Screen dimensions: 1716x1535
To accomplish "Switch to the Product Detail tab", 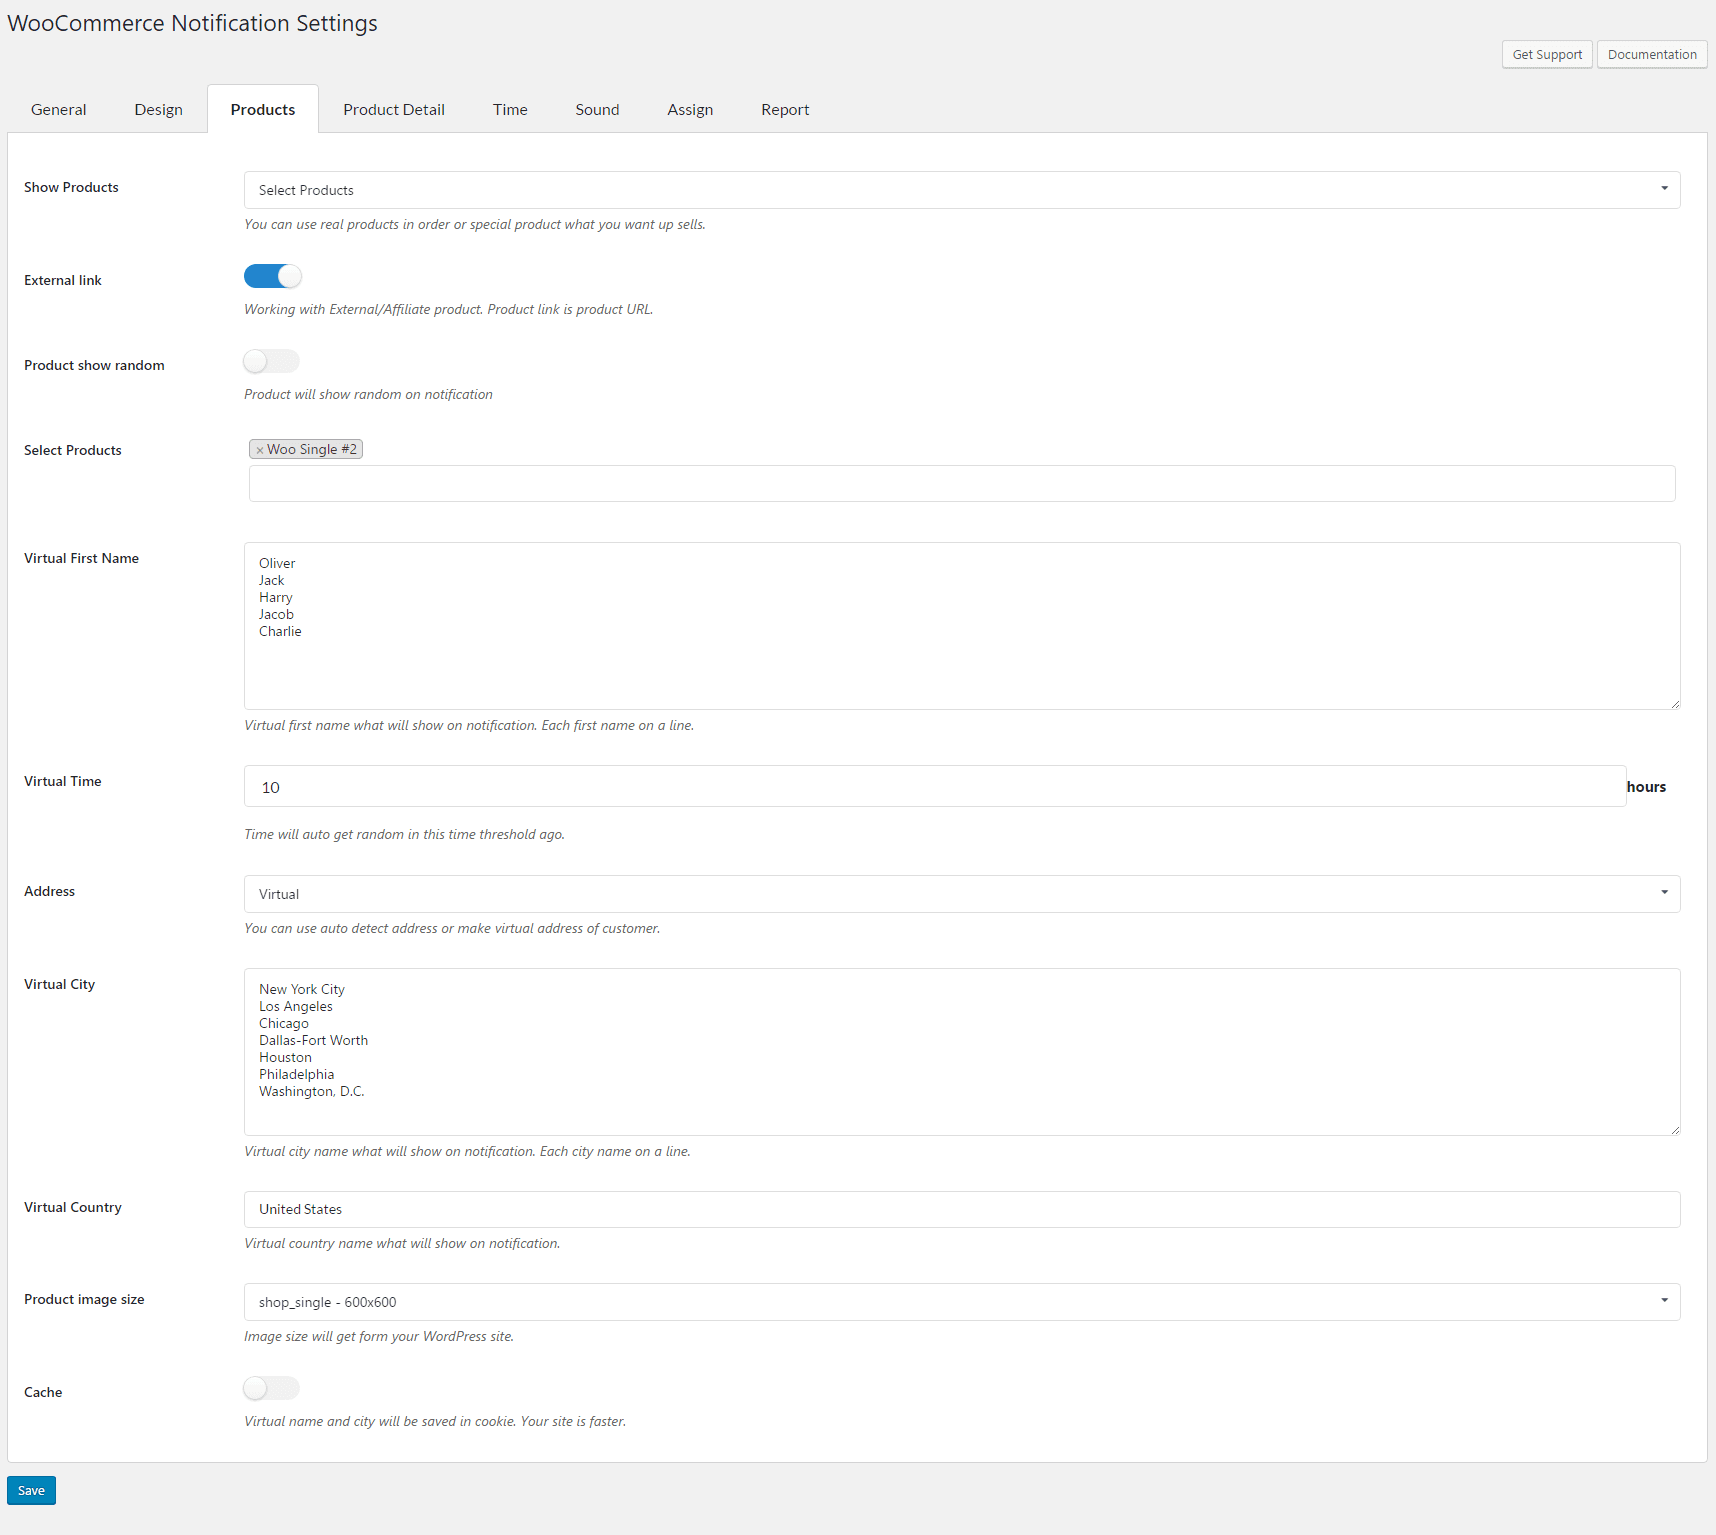I will point(393,109).
